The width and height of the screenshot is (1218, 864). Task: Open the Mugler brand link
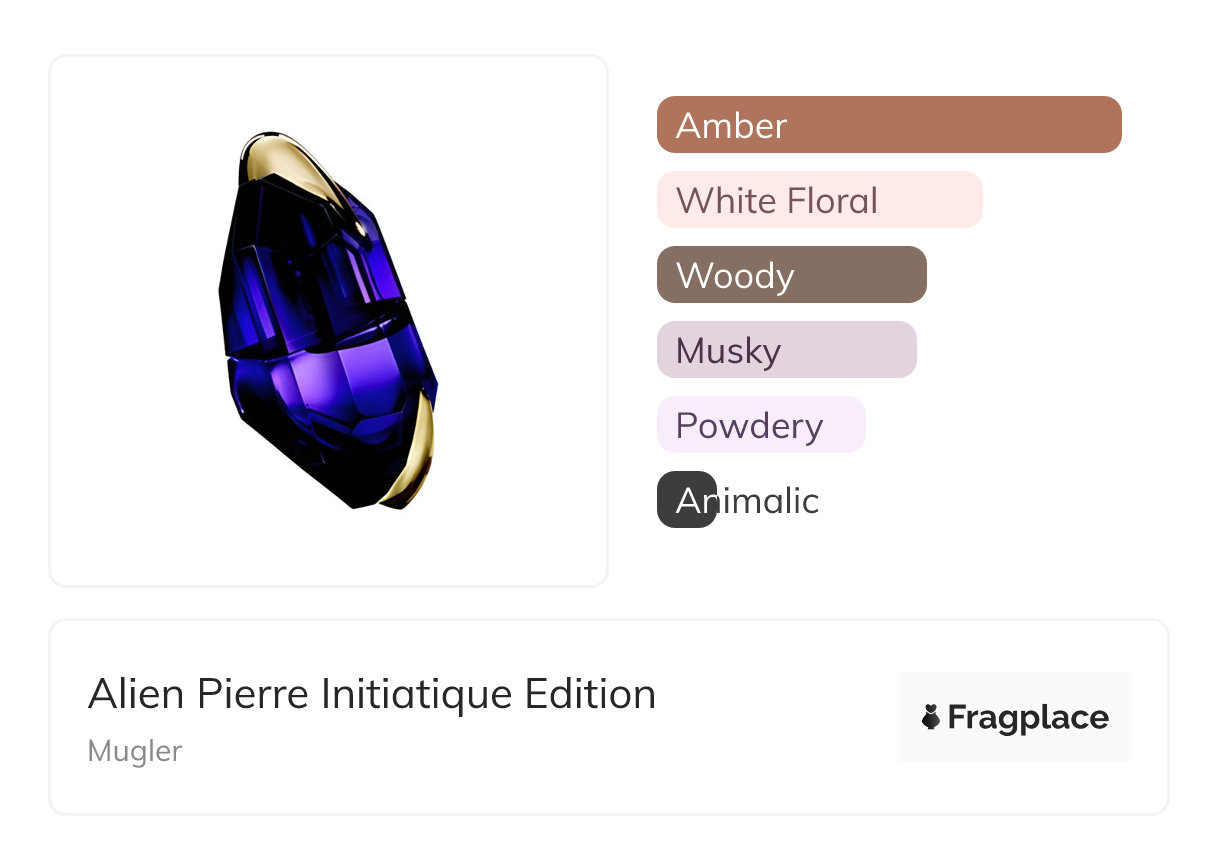(135, 751)
